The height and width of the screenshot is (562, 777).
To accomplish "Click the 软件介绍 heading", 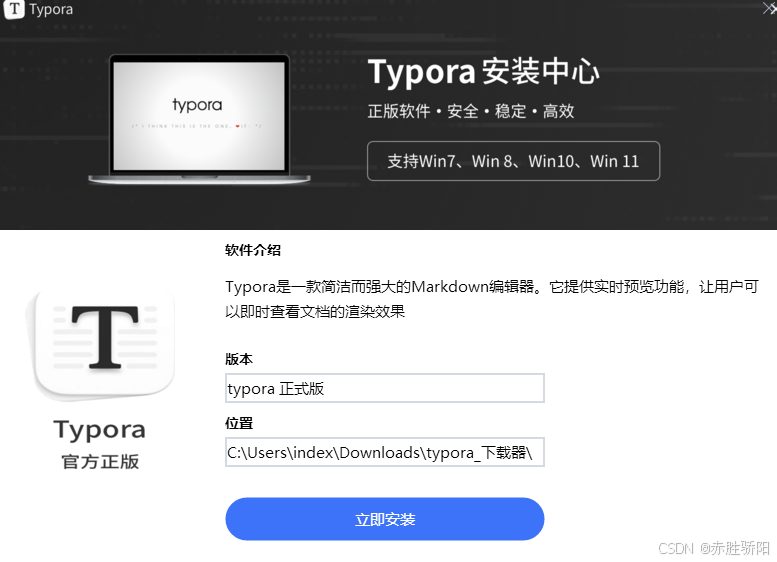I will 253,250.
